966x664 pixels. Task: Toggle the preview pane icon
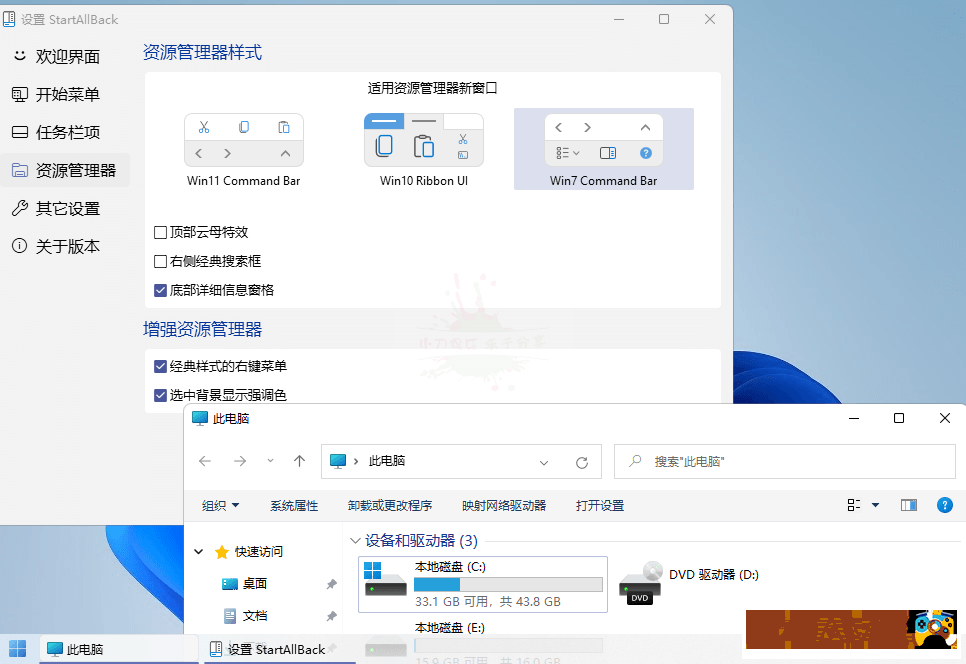tap(909, 505)
